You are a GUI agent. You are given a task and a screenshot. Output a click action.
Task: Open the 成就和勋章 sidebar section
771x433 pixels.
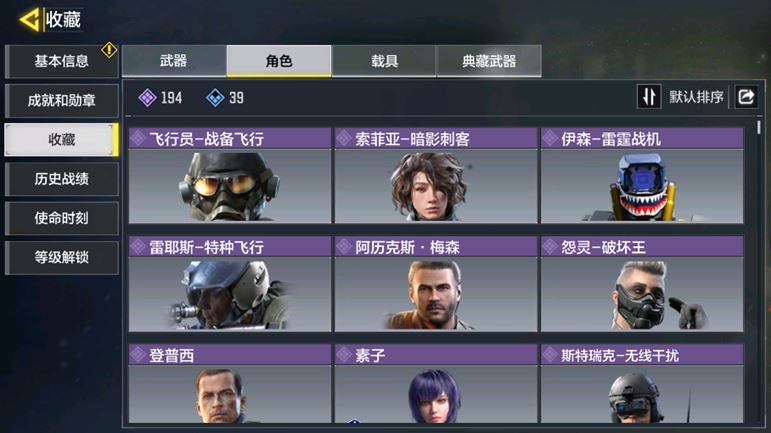click(61, 101)
